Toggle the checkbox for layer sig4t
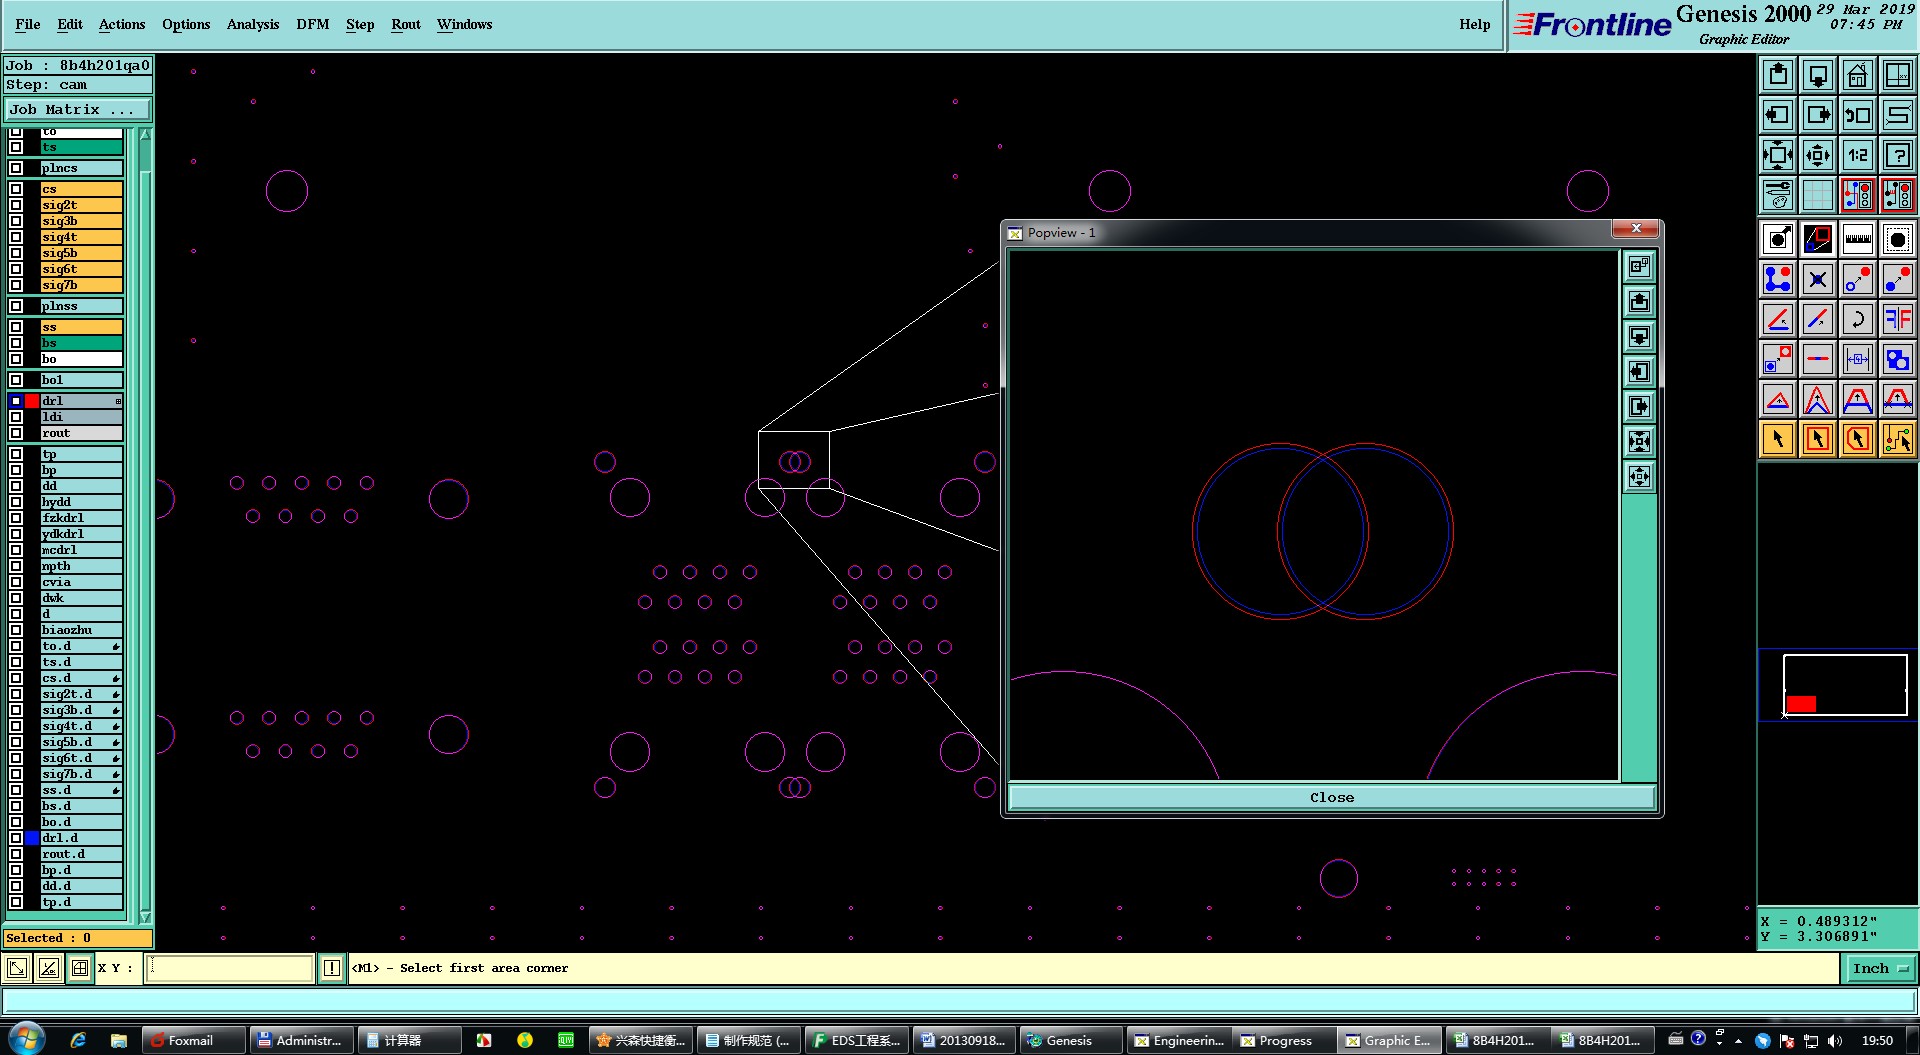 tap(16, 237)
